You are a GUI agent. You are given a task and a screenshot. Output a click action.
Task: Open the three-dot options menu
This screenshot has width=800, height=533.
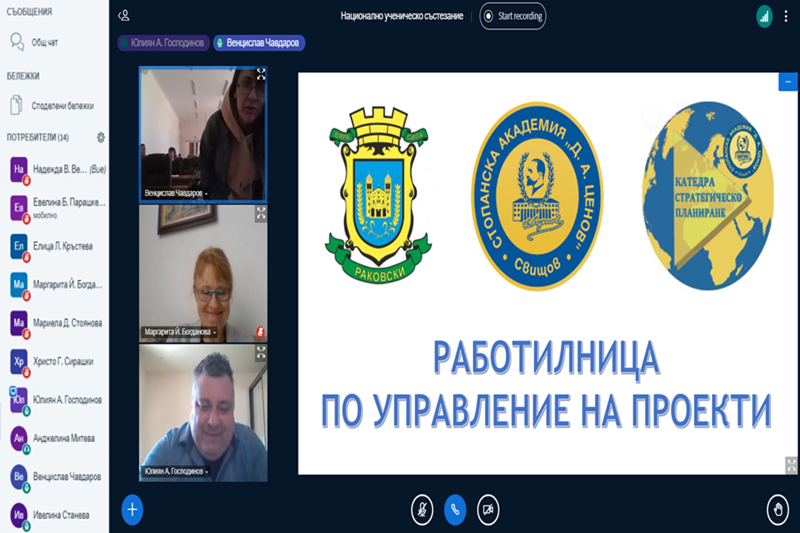pos(786,16)
